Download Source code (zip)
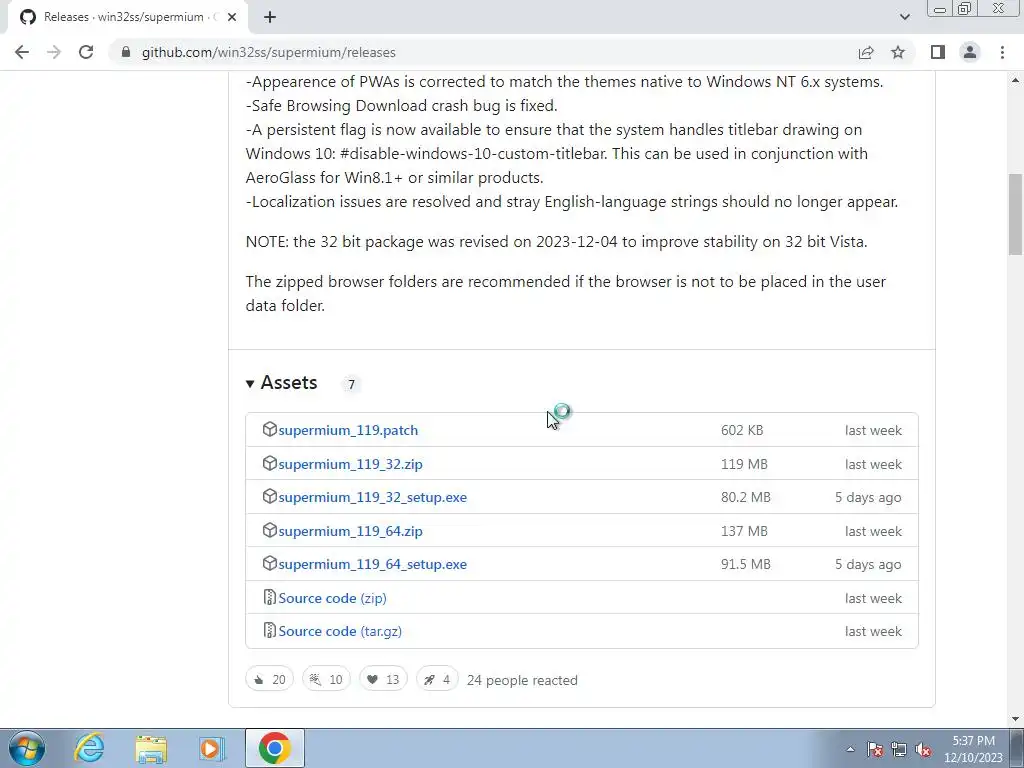 332,598
